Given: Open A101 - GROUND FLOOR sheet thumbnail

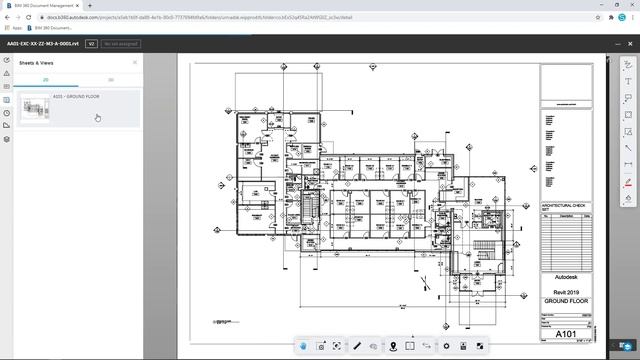Looking at the screenshot, I should tap(36, 109).
